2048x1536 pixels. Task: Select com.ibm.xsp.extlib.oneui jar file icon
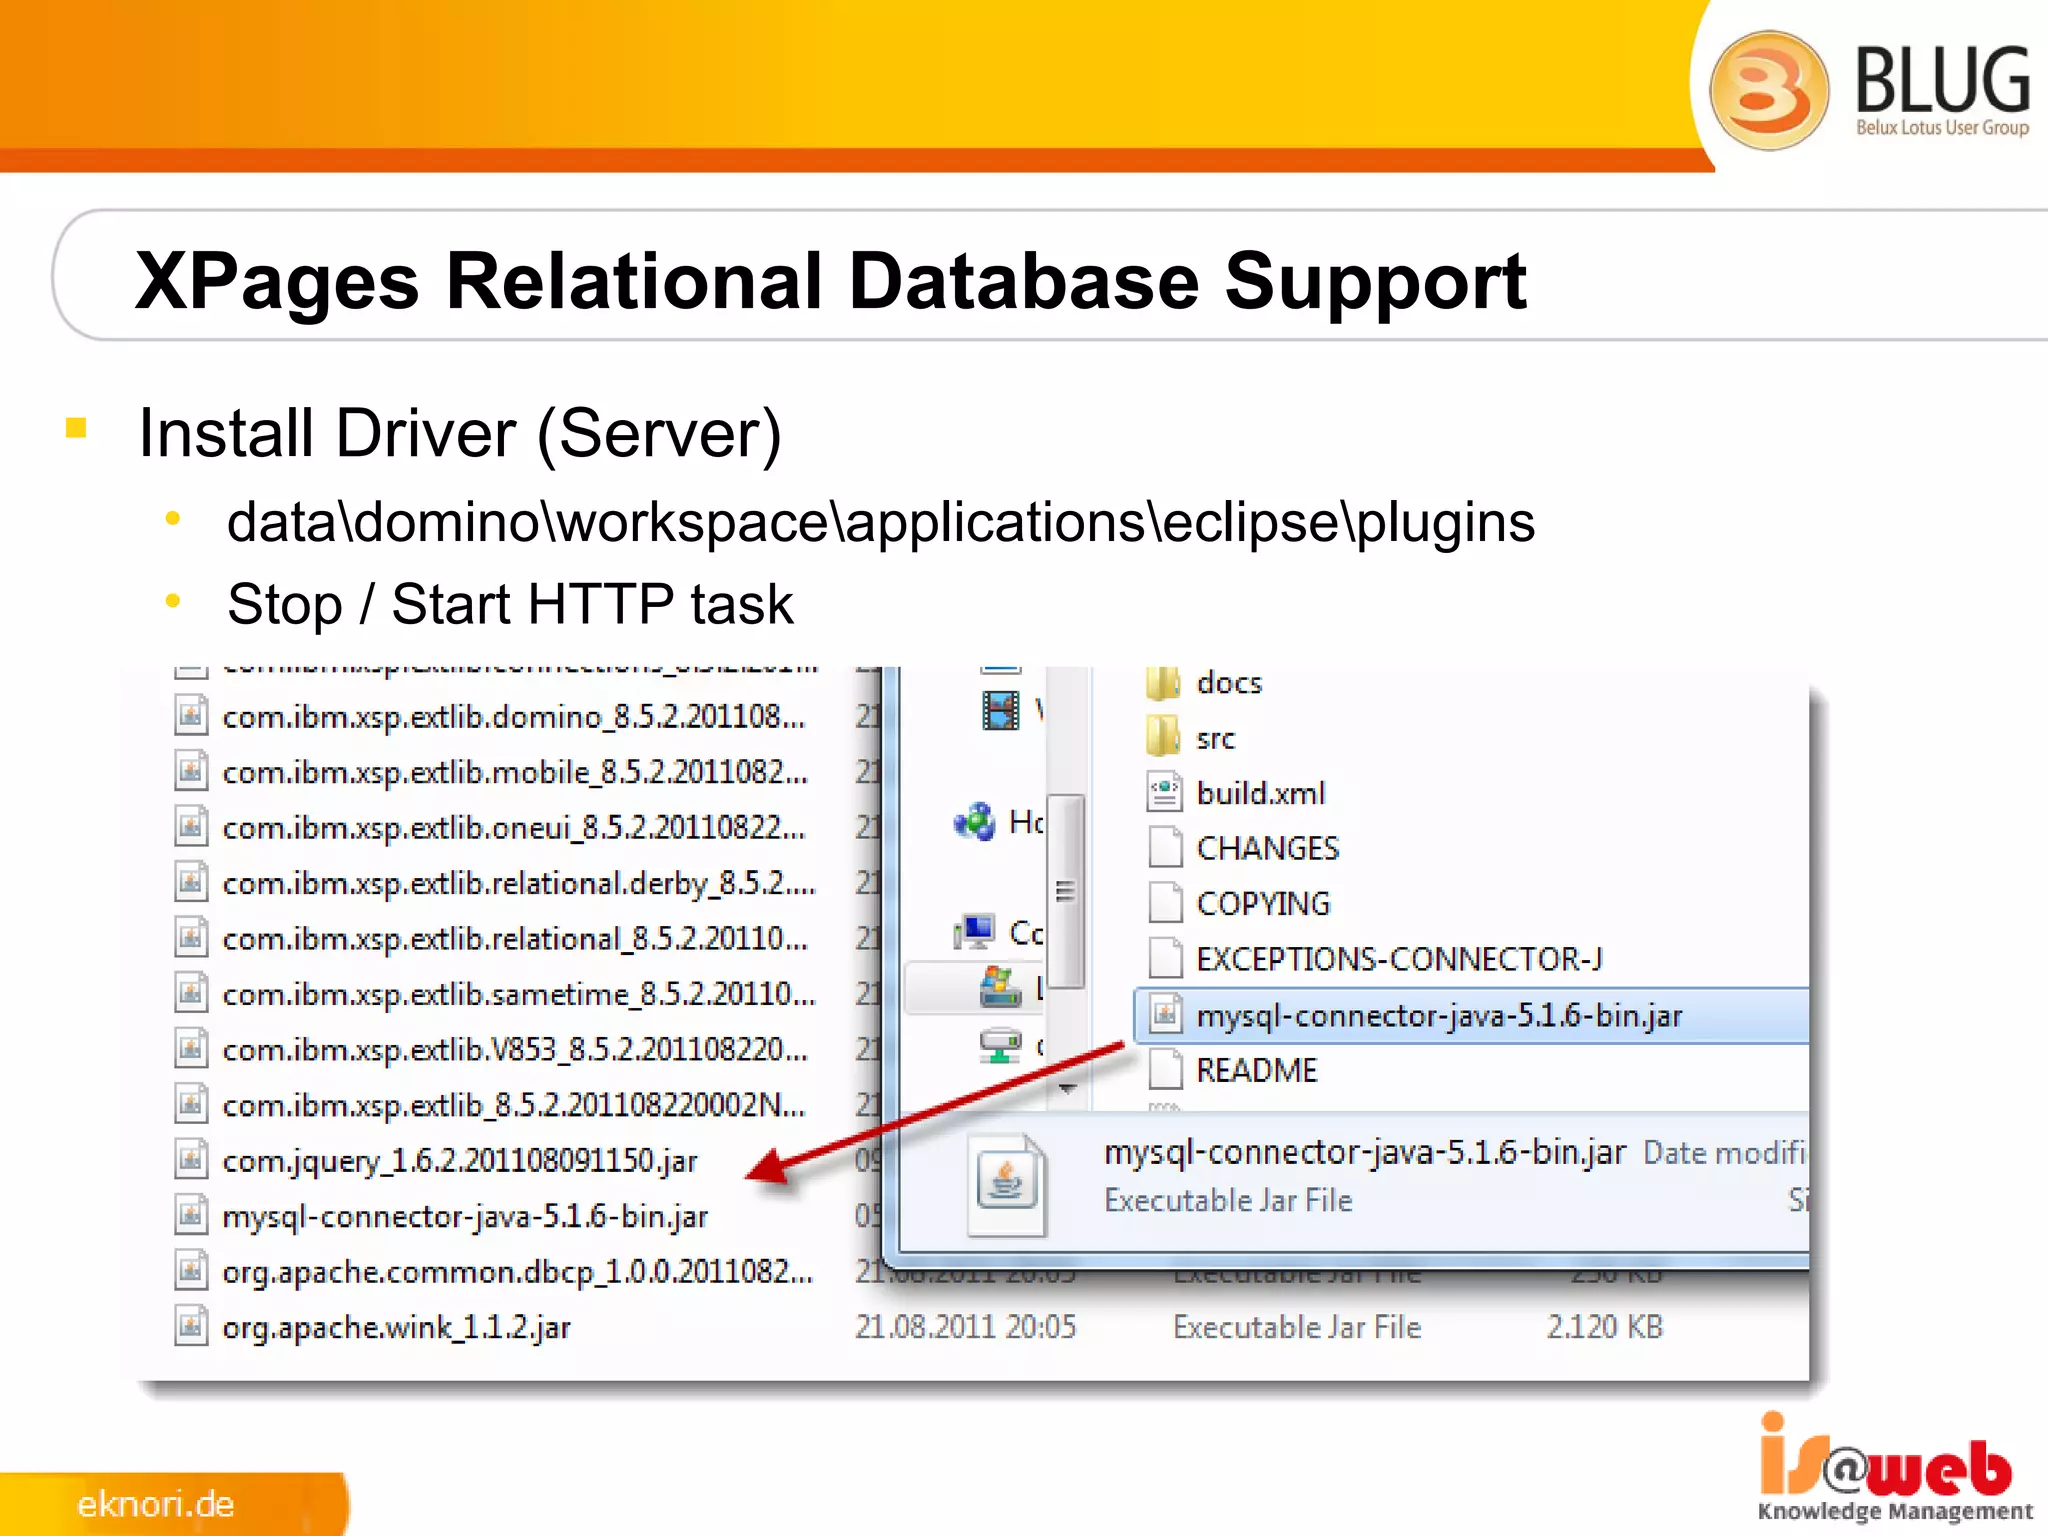tap(191, 827)
